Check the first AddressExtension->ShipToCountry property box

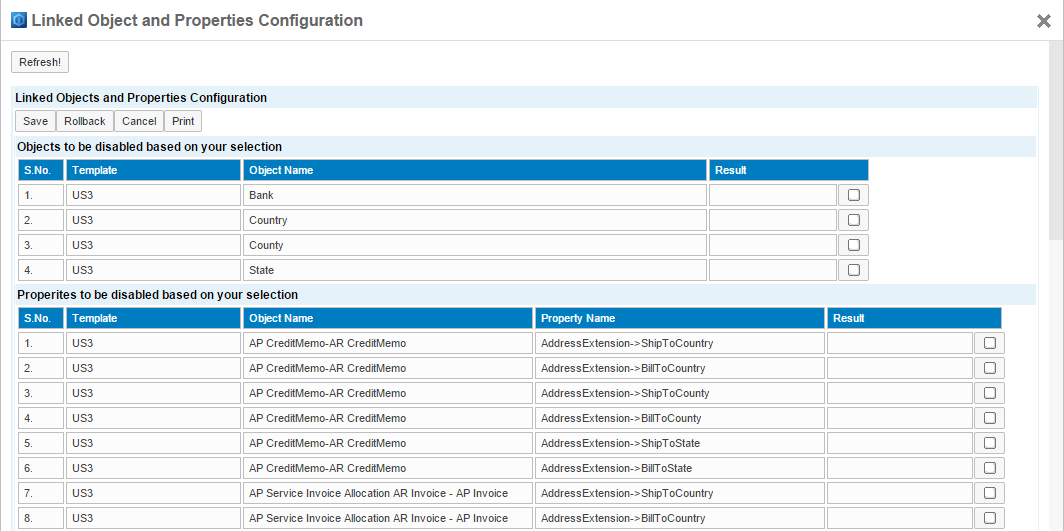989,343
